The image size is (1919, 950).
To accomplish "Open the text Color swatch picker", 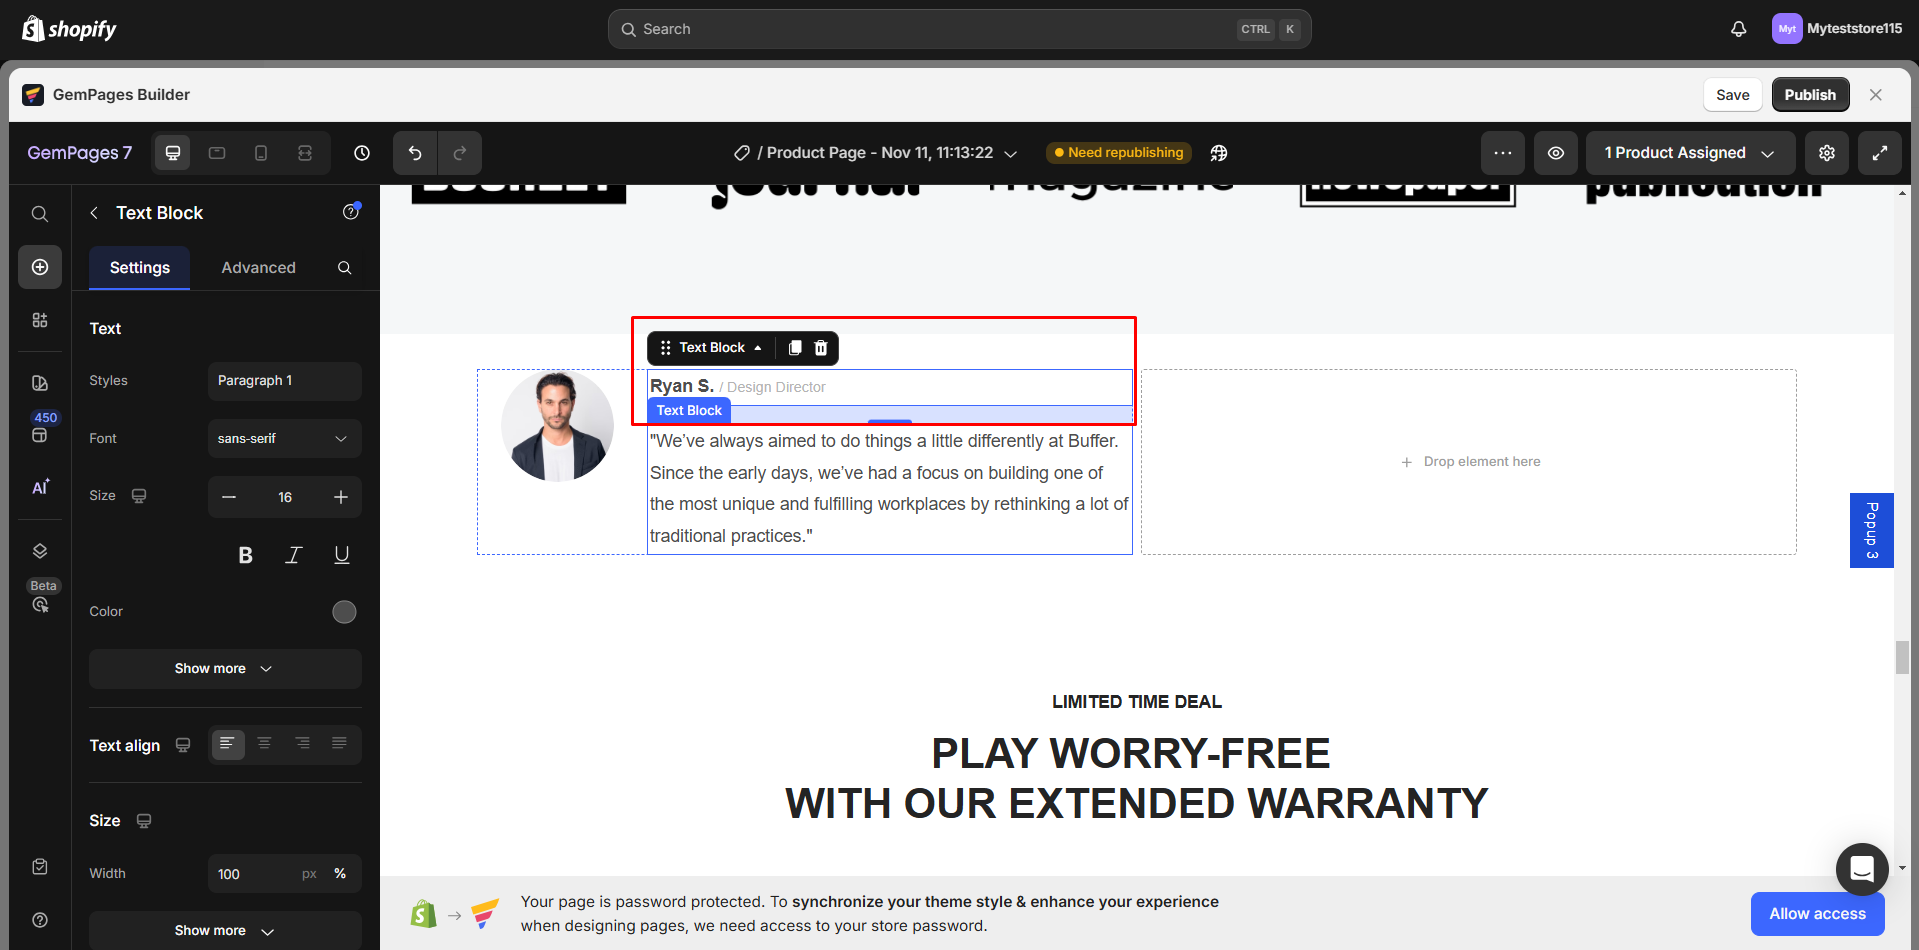I will click(344, 611).
